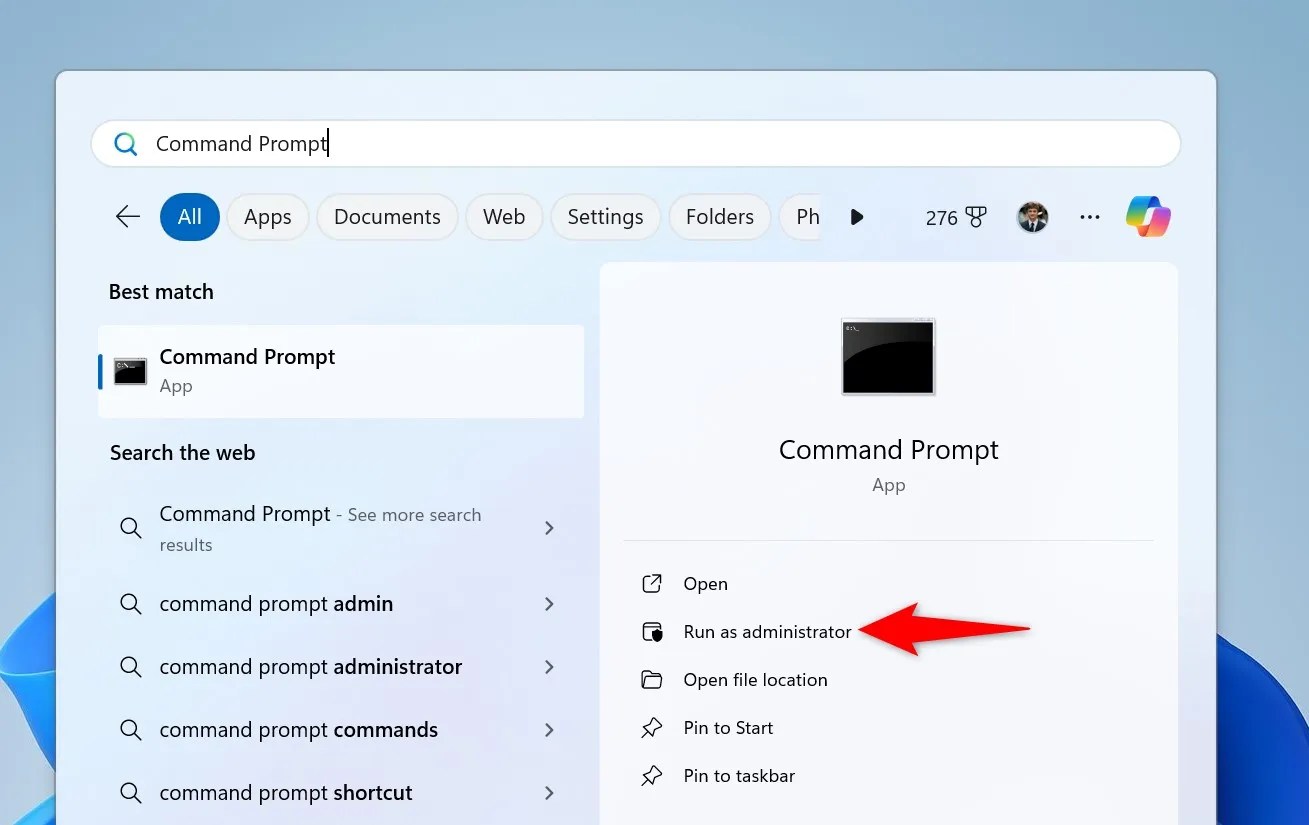
Task: Click the Pin to Start pushpin icon
Action: point(652,727)
